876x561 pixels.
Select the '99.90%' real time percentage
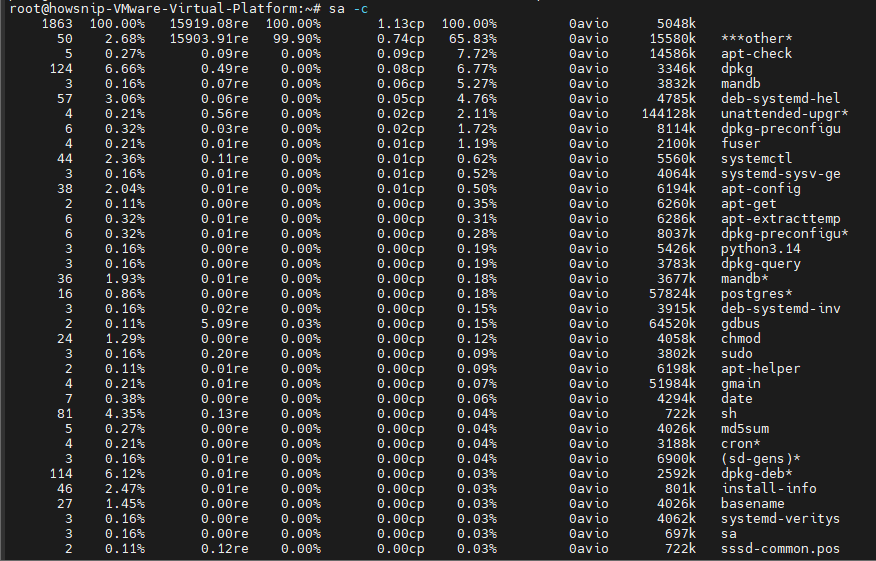297,39
